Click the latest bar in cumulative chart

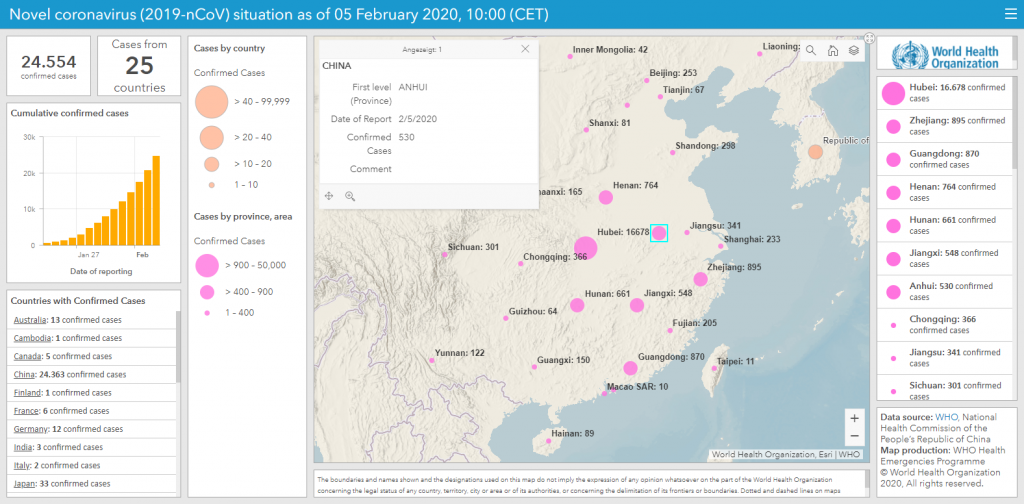click(157, 200)
